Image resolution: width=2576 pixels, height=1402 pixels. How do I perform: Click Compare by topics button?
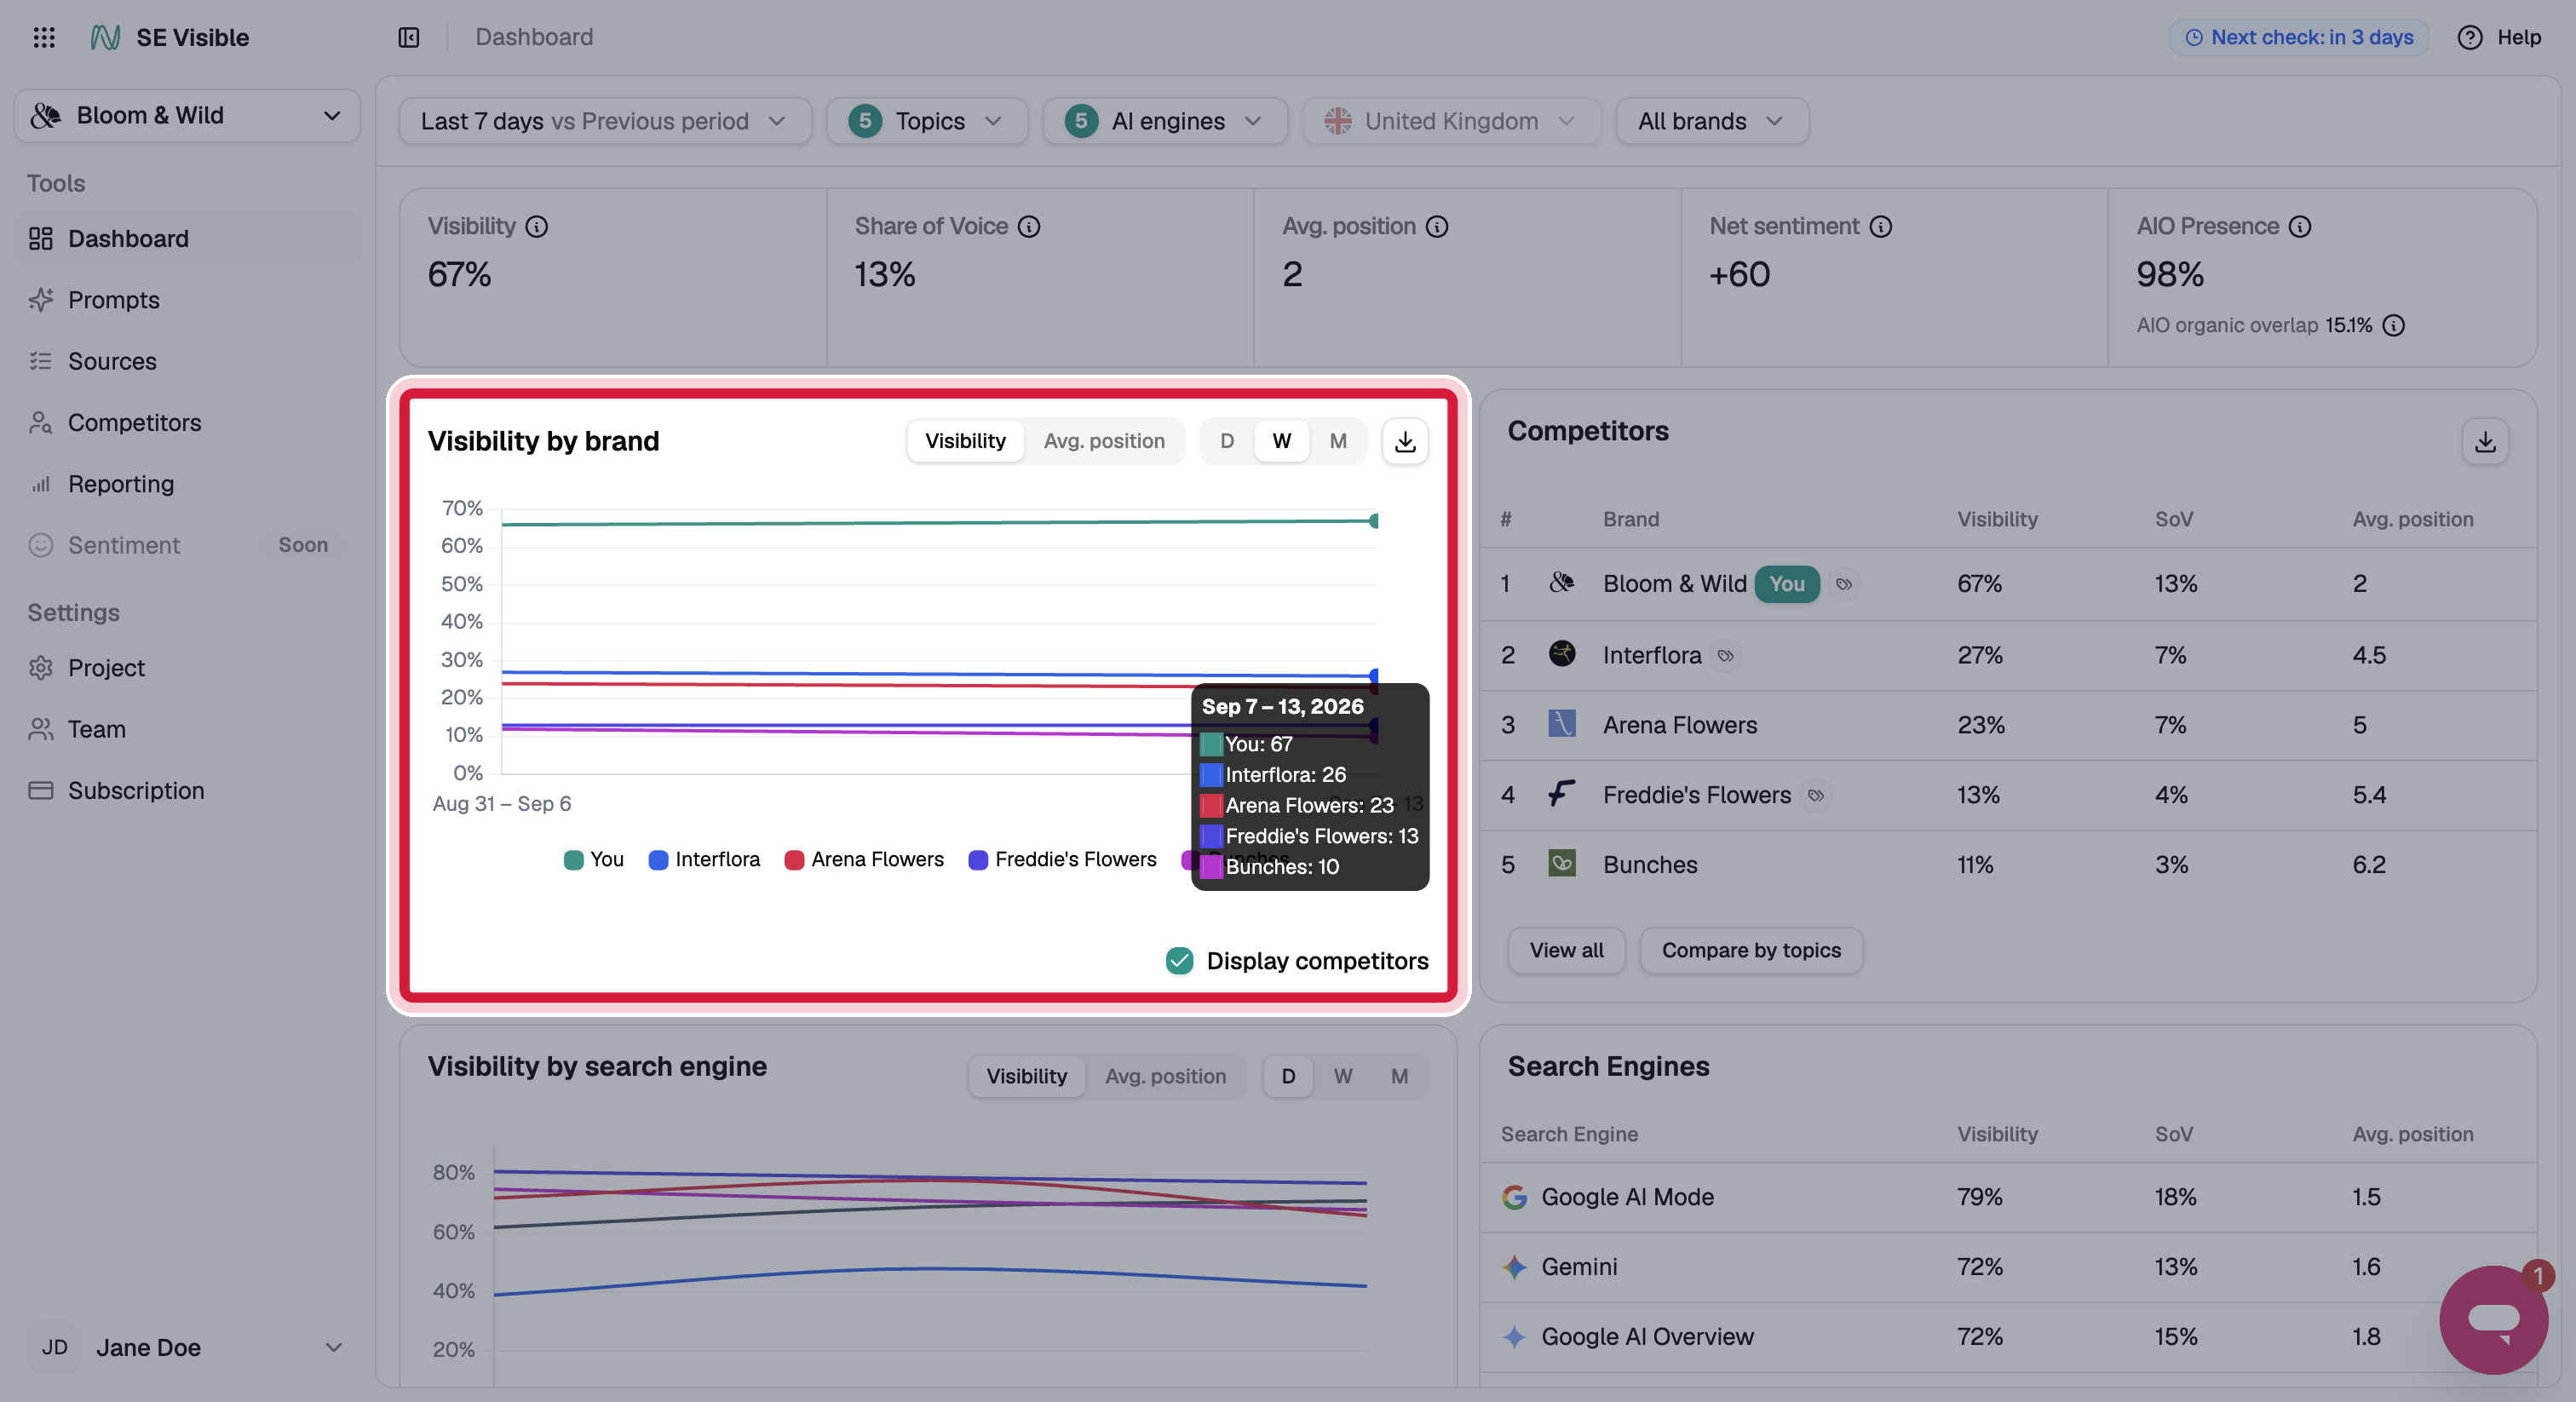tap(1751, 950)
